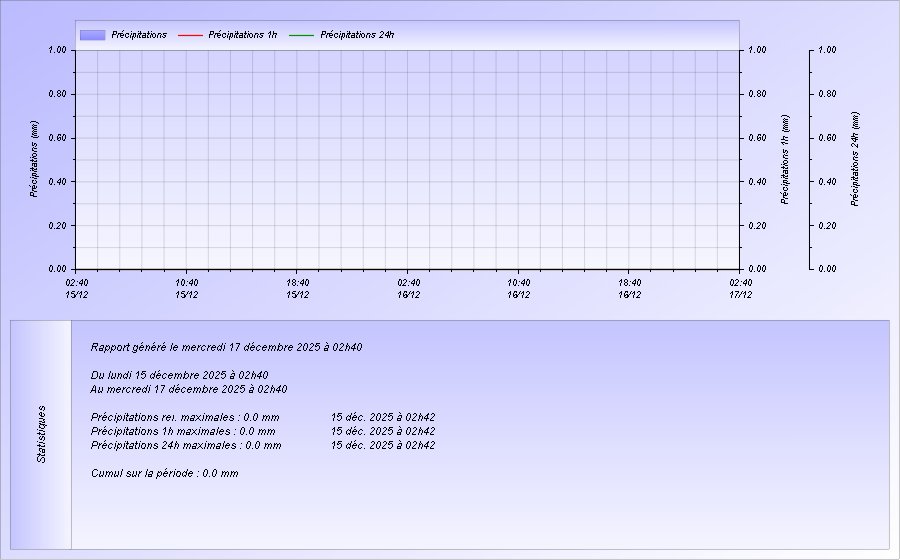Click the blue Précipitations legend swatch
Viewport: 900px width, 560px height.
point(92,35)
